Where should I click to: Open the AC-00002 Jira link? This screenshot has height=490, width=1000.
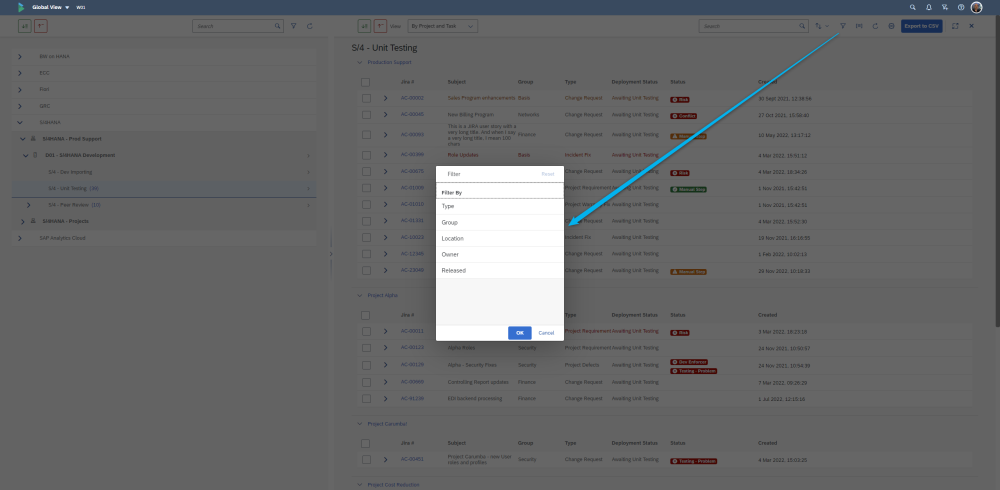(x=412, y=98)
